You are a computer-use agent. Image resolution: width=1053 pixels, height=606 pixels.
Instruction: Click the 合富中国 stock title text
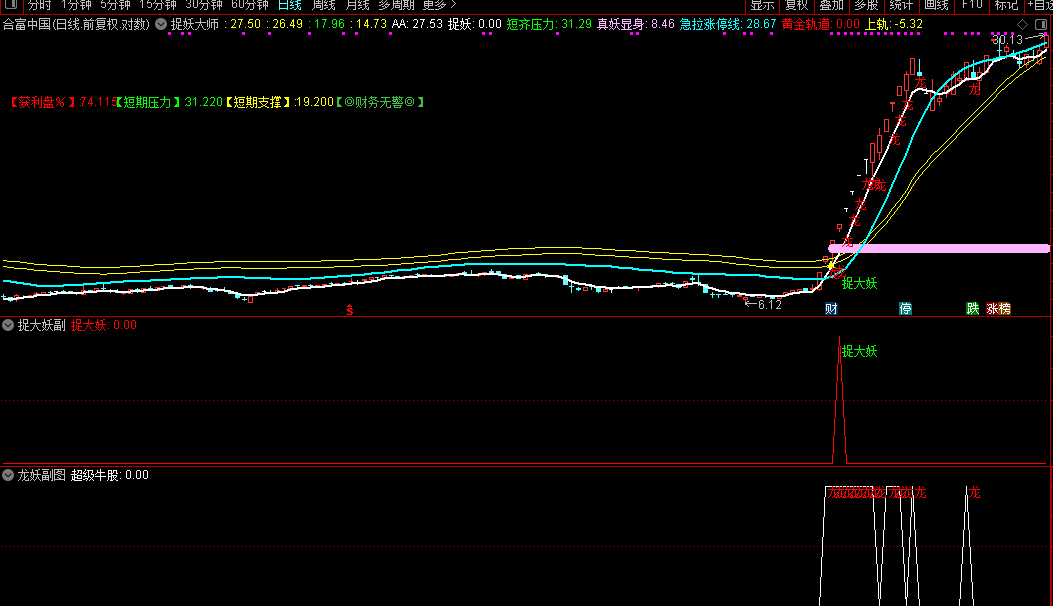coord(76,24)
